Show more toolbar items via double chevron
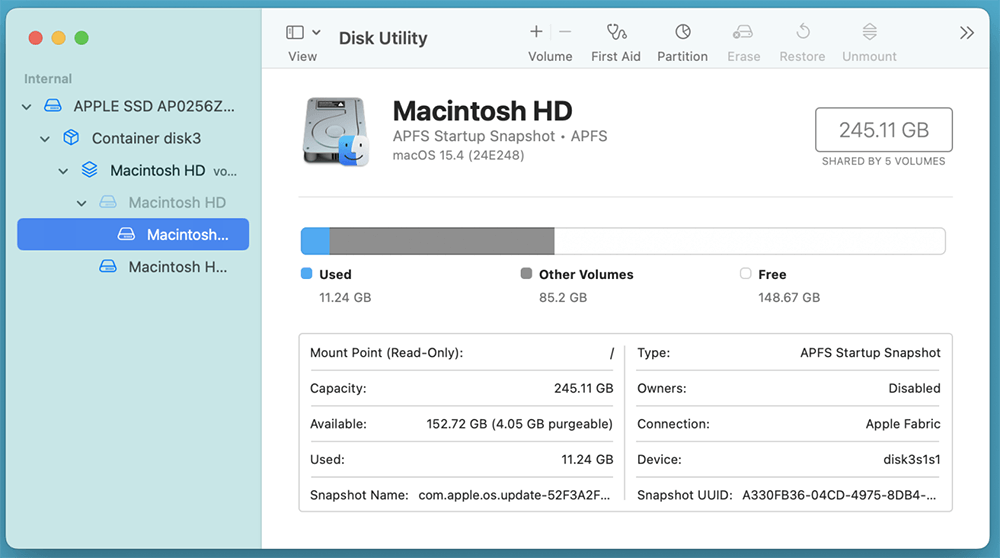This screenshot has height=558, width=1000. pos(967,33)
